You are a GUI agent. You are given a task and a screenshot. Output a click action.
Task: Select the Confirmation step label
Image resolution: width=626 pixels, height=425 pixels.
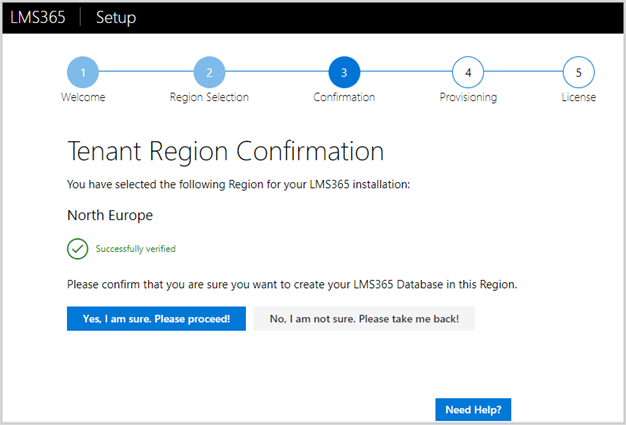(x=344, y=98)
